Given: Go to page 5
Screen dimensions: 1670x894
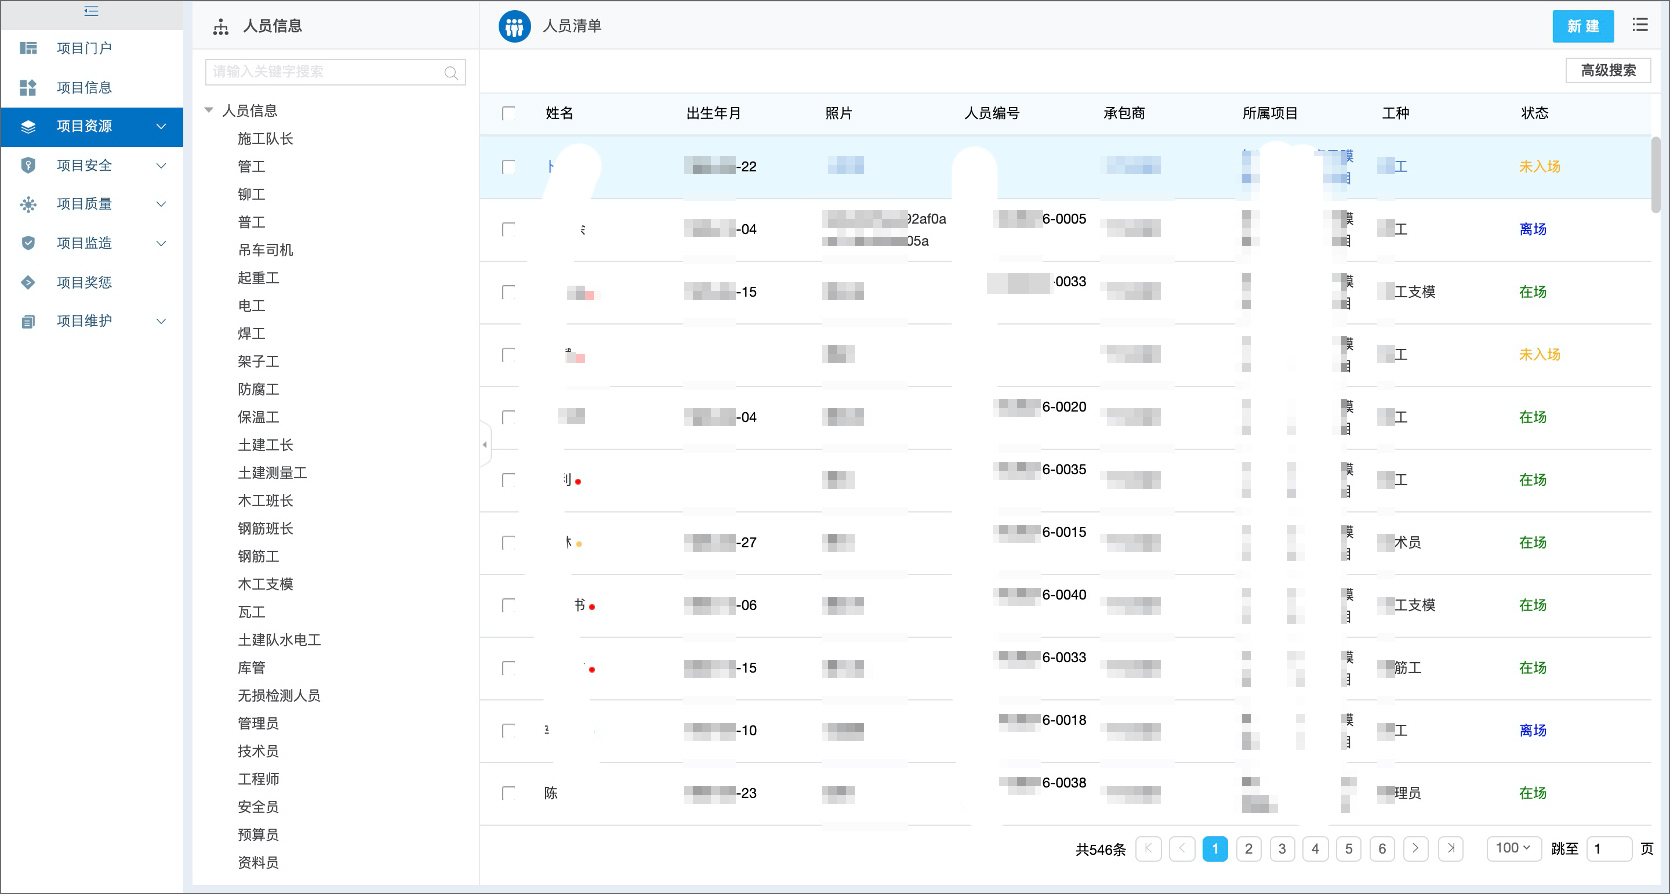Looking at the screenshot, I should (x=1349, y=848).
